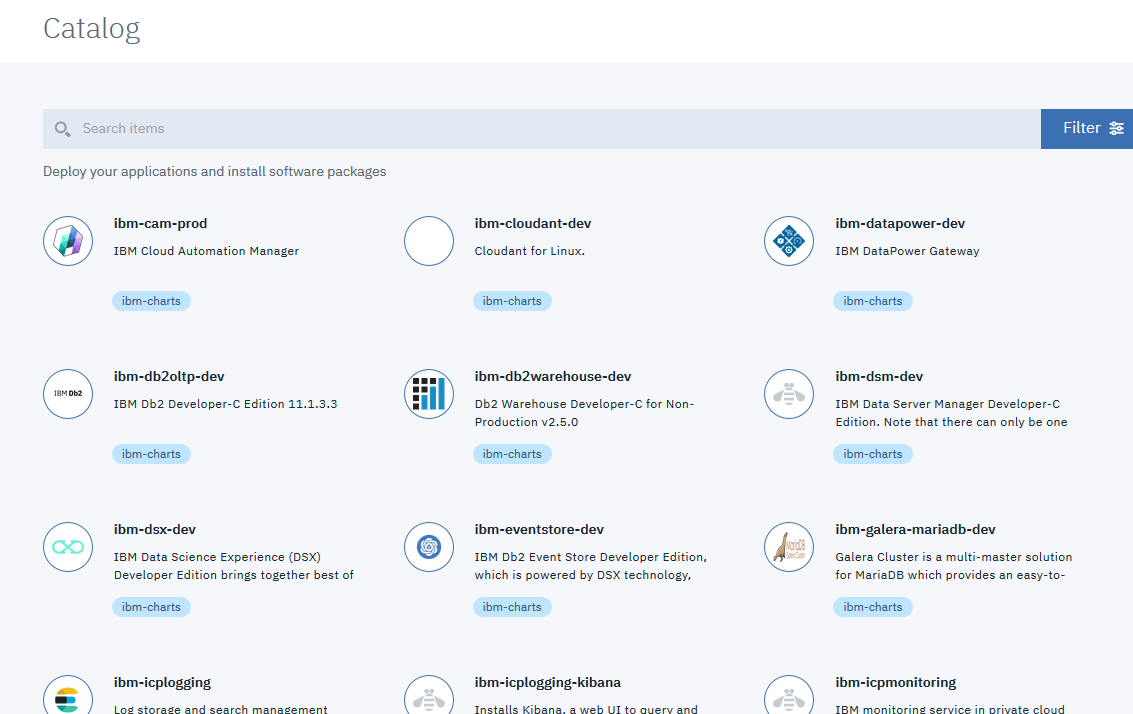Click the ibm-cam-prod chart icon

[68, 241]
